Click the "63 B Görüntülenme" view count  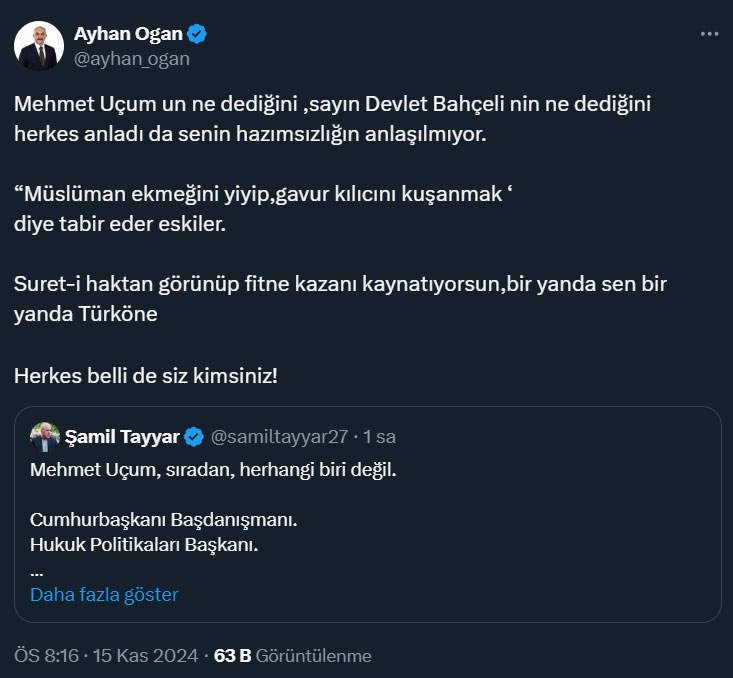299,656
